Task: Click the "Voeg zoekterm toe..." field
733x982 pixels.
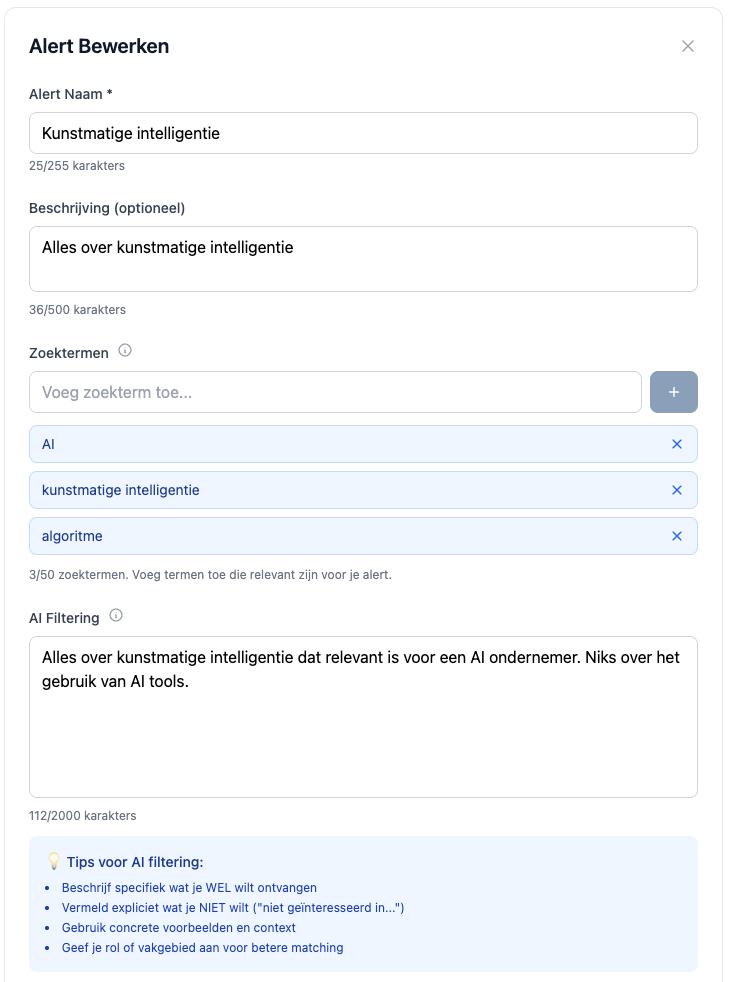Action: [335, 392]
